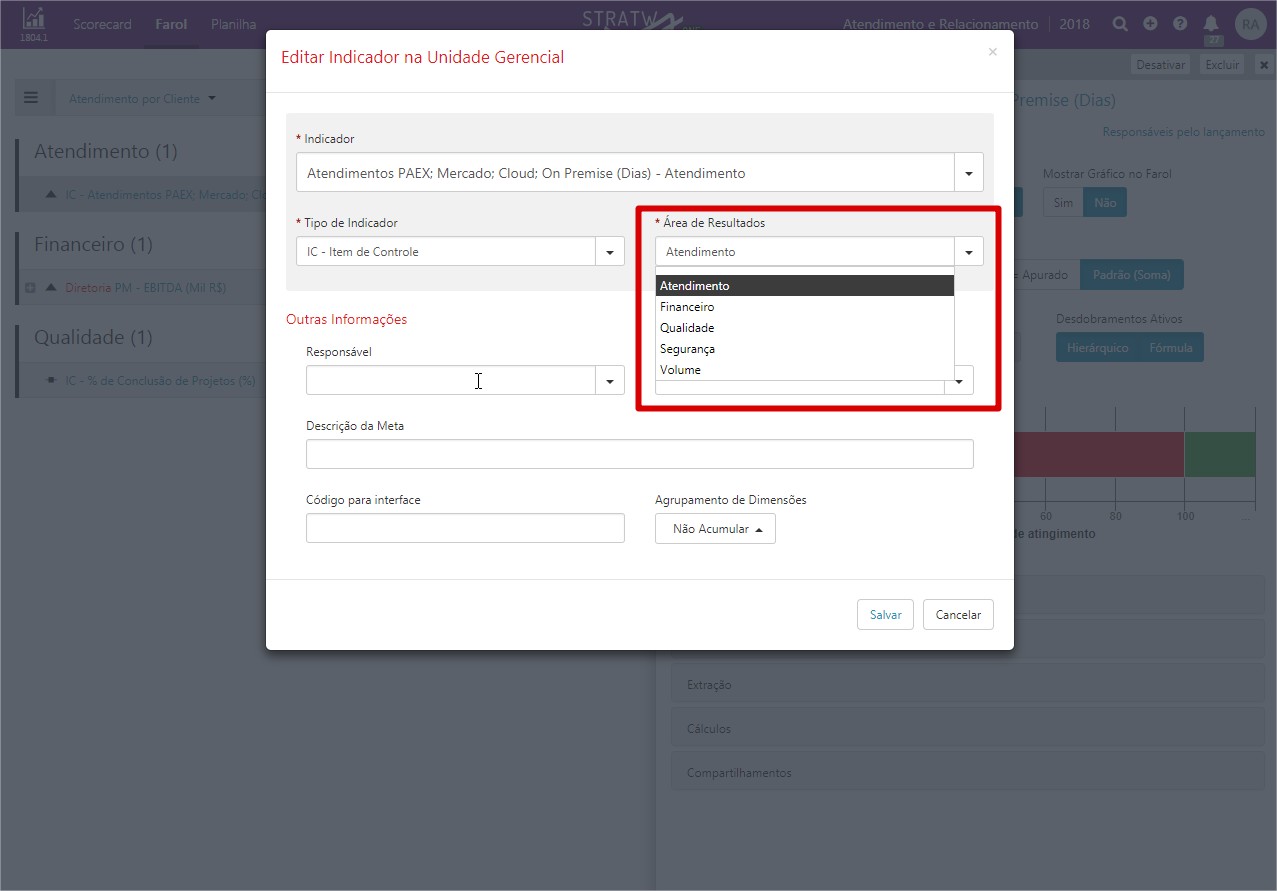Open the RA user avatar menu
Screen dimensions: 1277x891
click(1251, 24)
